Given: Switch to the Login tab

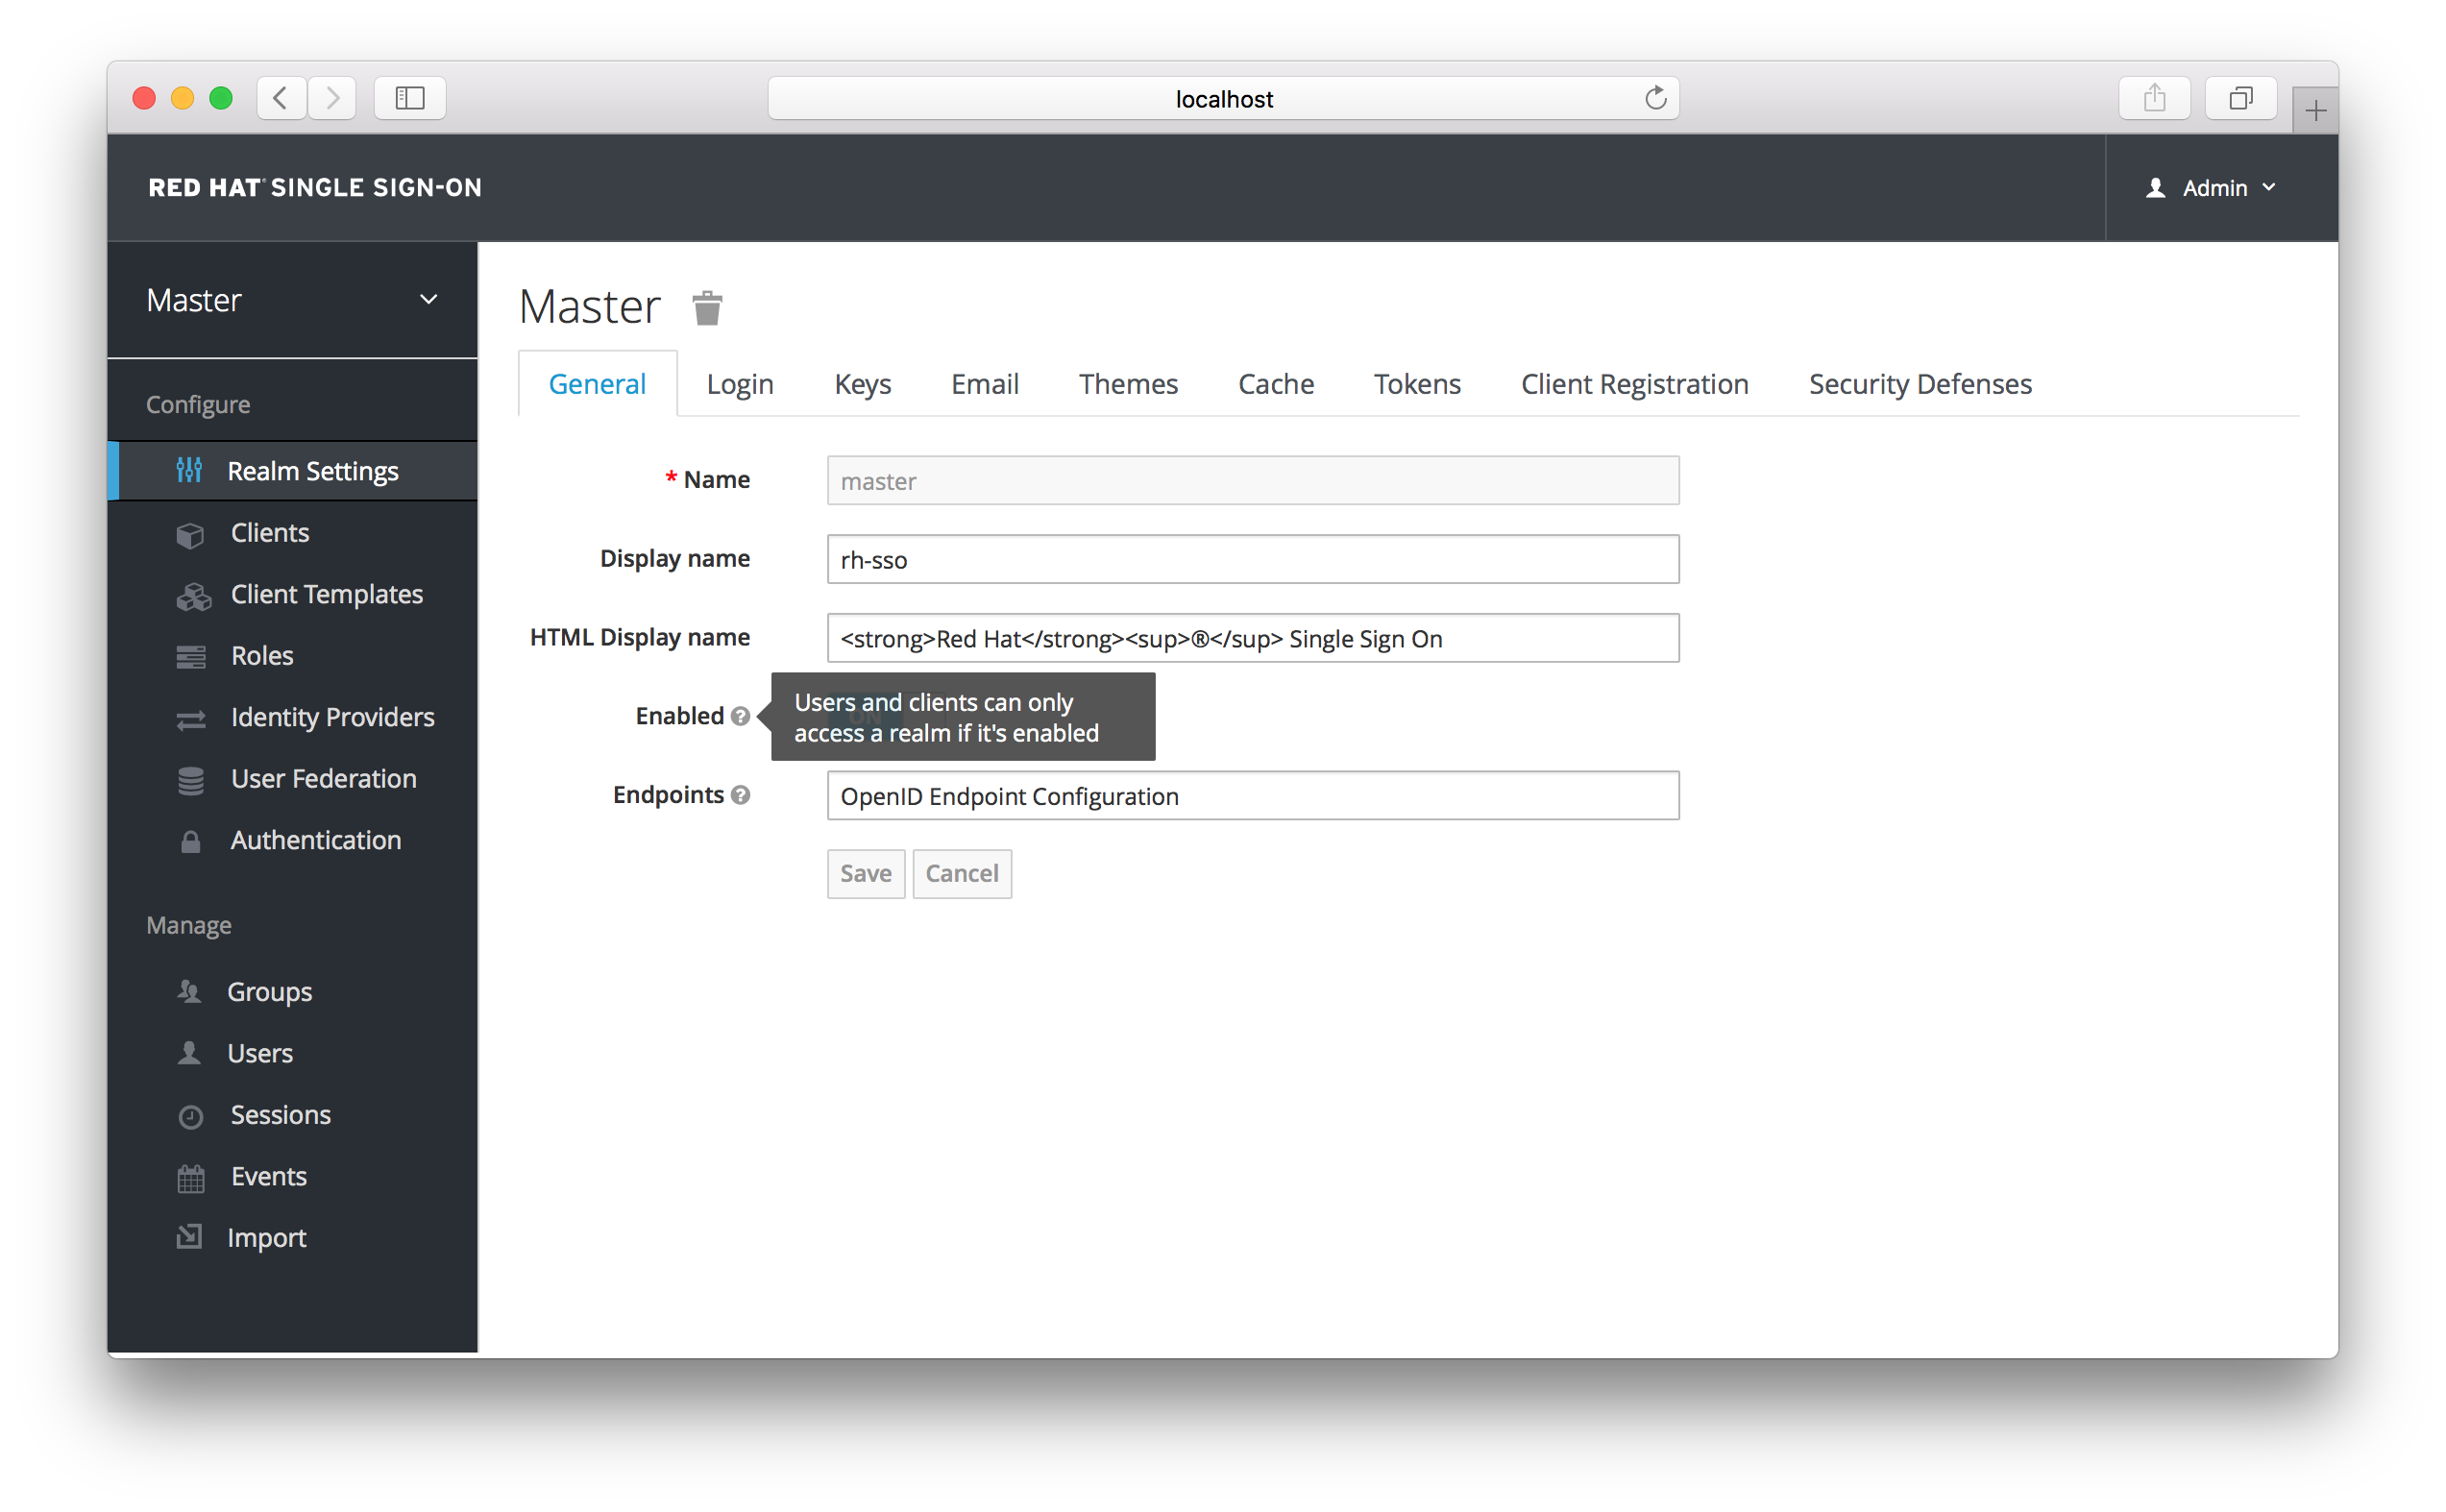Looking at the screenshot, I should click(x=737, y=382).
